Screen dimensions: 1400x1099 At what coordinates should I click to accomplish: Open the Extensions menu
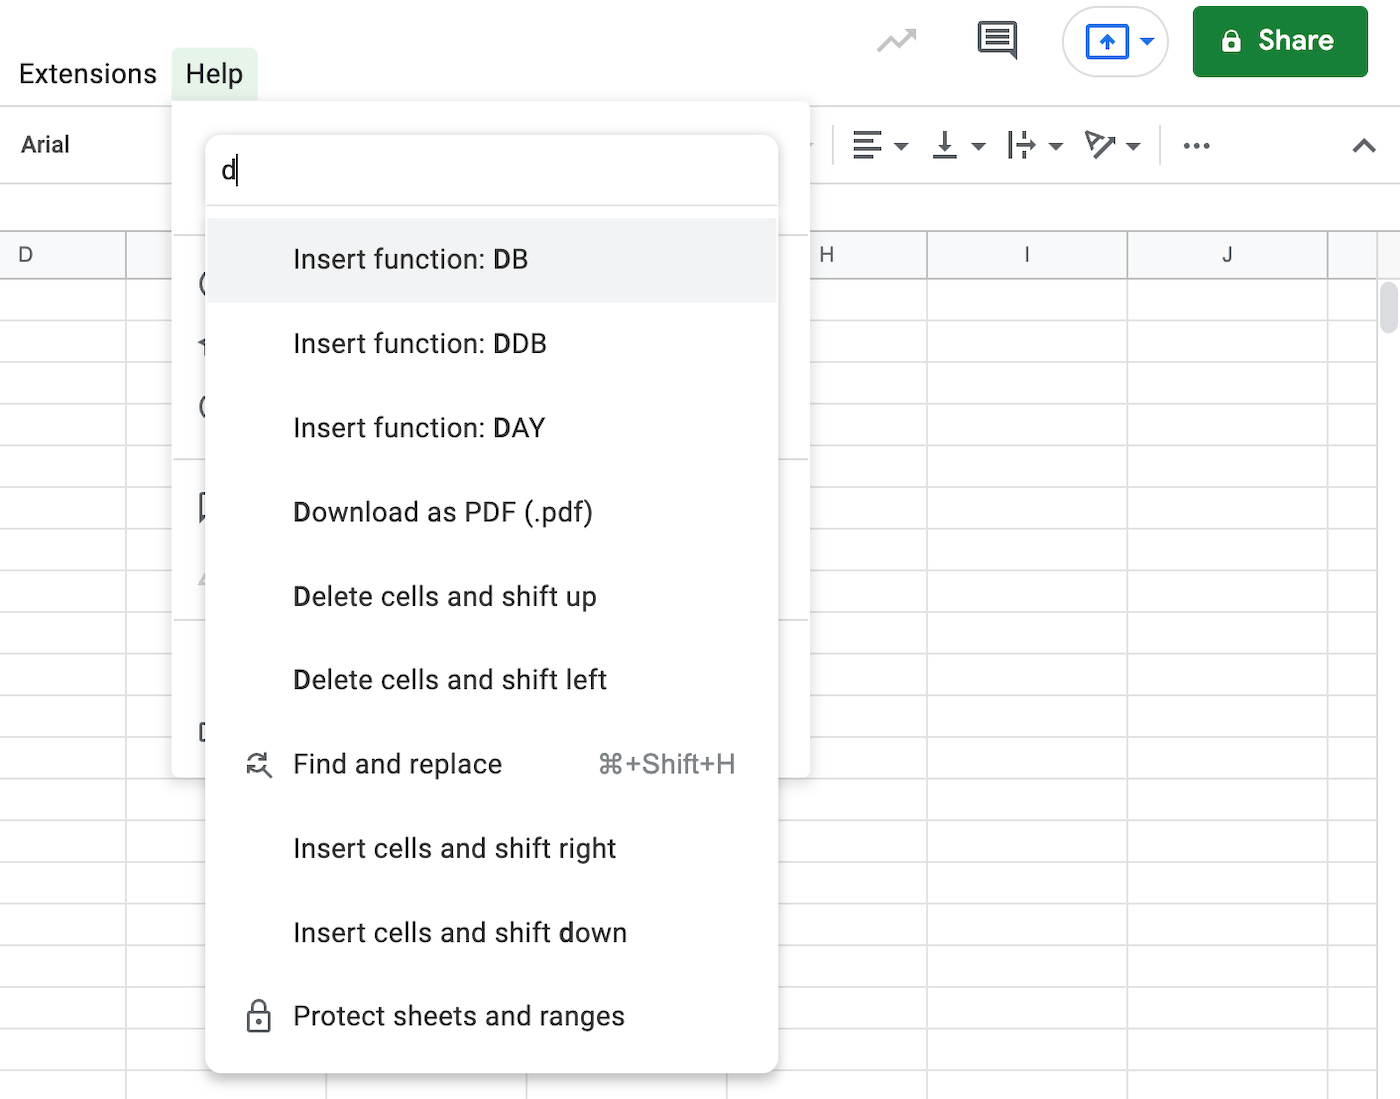point(87,73)
